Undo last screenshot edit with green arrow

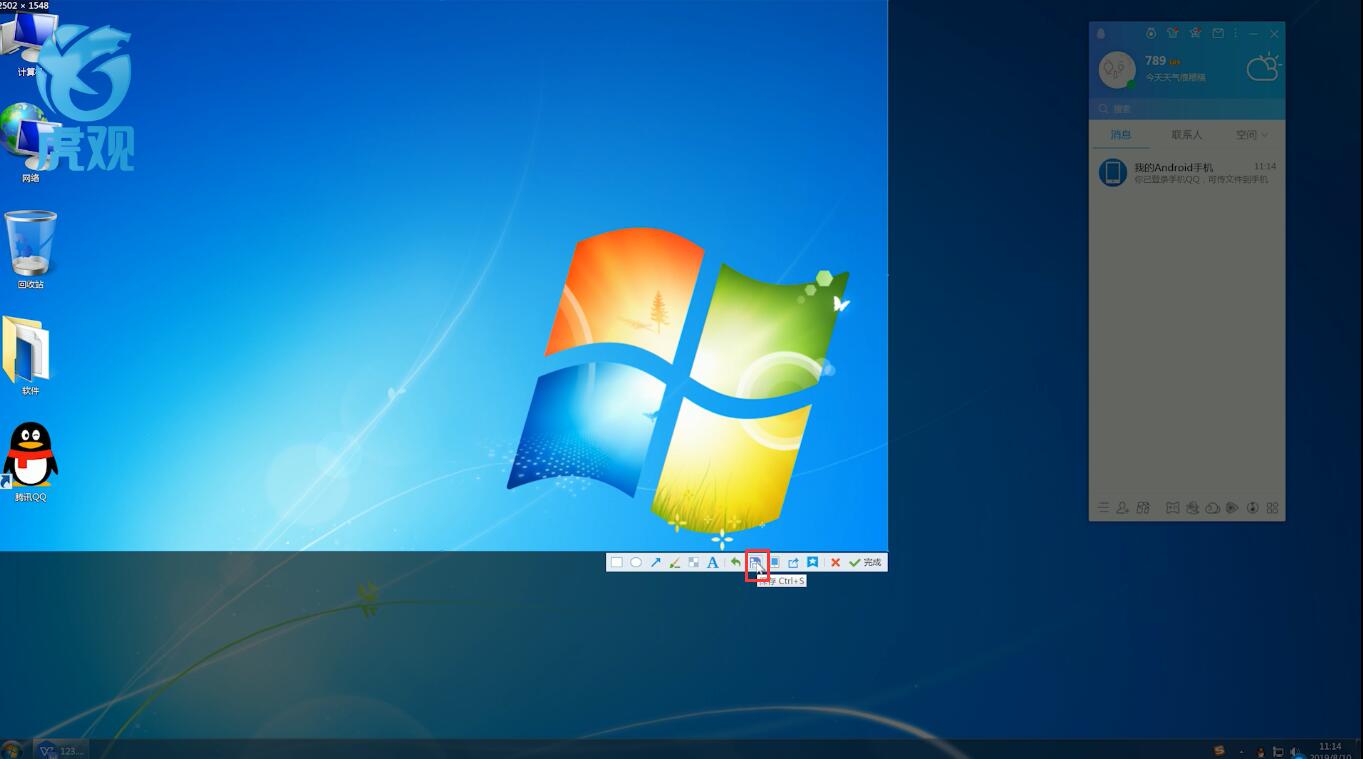tap(736, 563)
